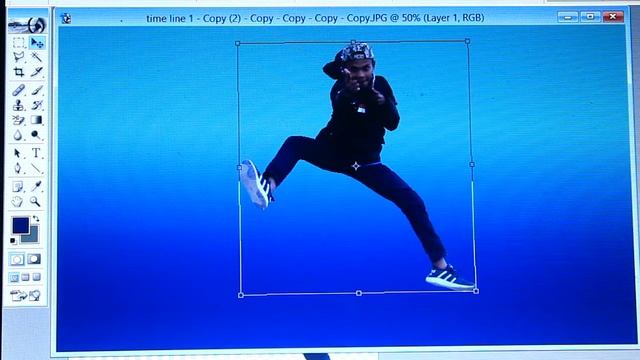This screenshot has height=360, width=640.
Task: Click the transform center reference point
Action: click(x=356, y=166)
